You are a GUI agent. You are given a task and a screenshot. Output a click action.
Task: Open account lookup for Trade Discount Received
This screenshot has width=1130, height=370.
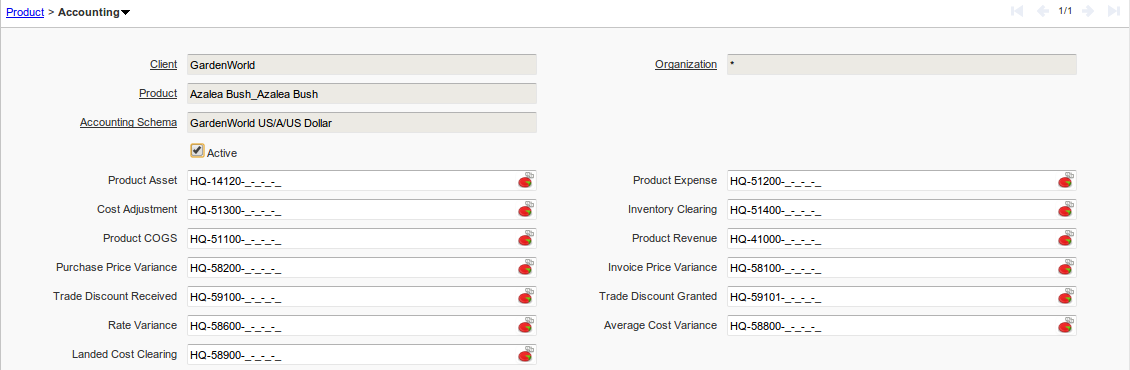527,296
